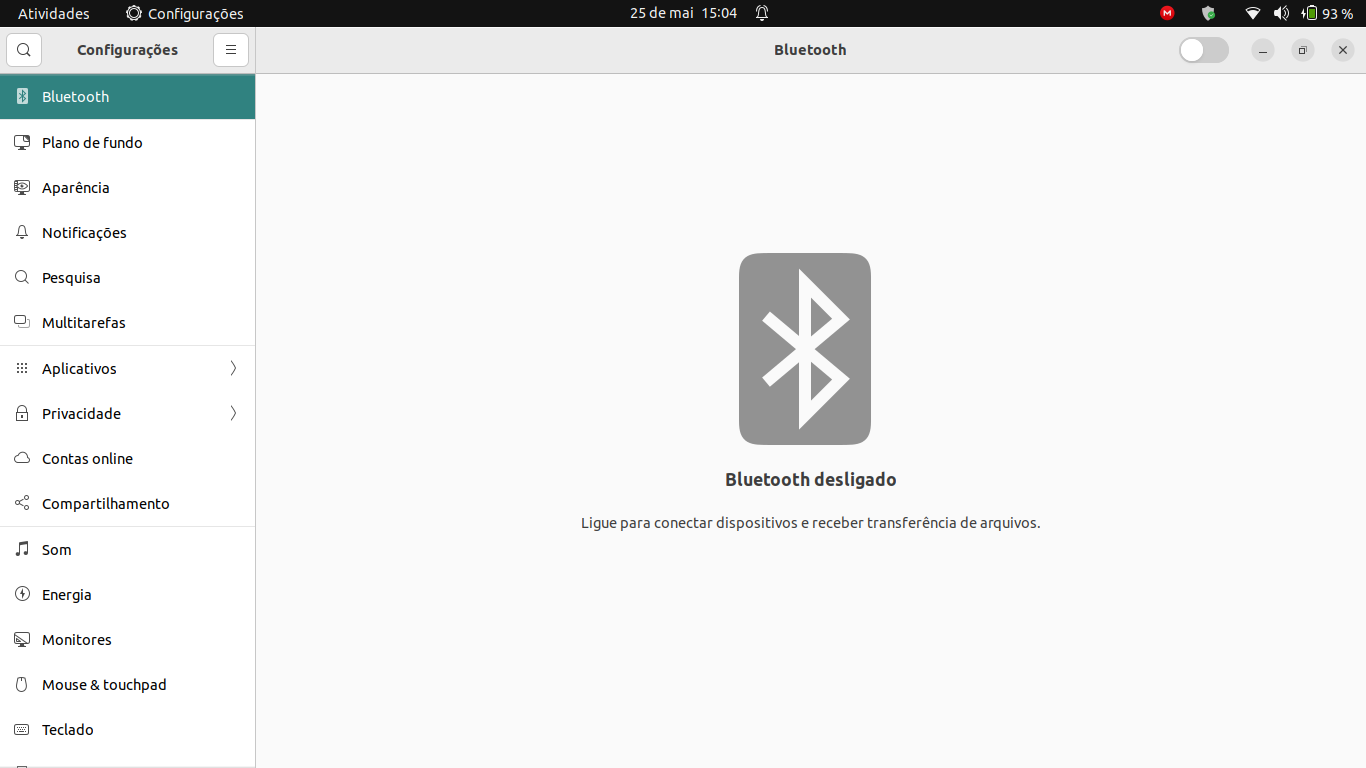This screenshot has width=1366, height=768.
Task: Open Monitores settings panel
Action: (x=128, y=639)
